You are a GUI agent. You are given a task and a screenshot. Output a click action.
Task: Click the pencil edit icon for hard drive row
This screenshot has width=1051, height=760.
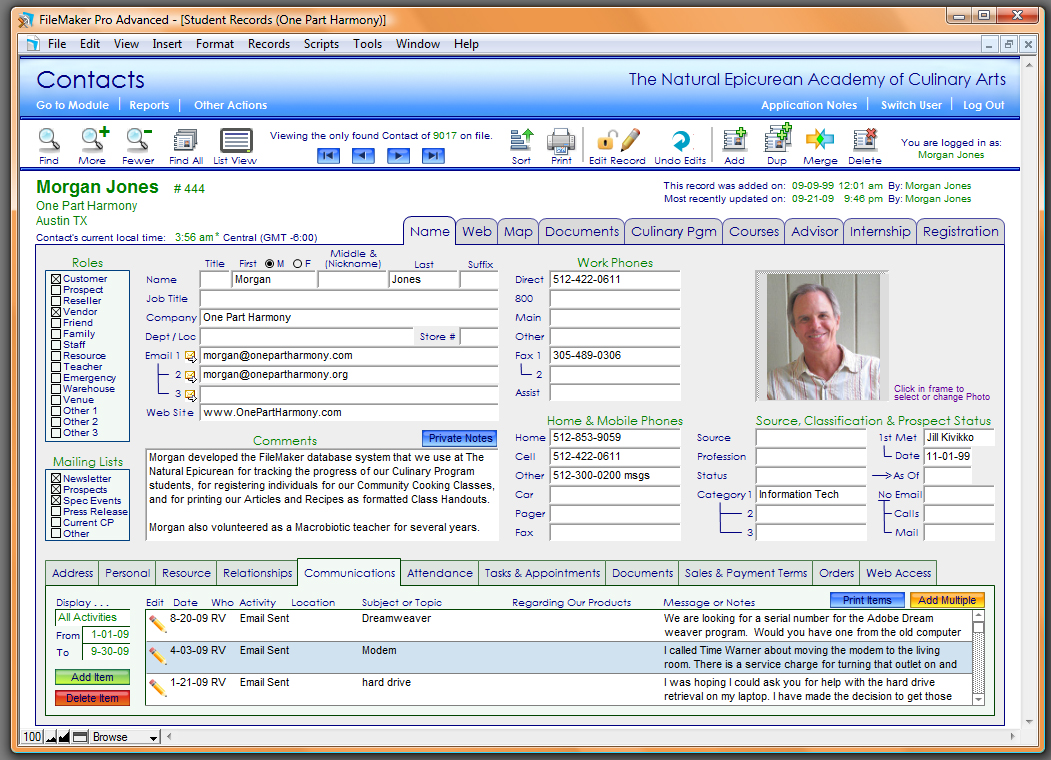pyautogui.click(x=158, y=688)
